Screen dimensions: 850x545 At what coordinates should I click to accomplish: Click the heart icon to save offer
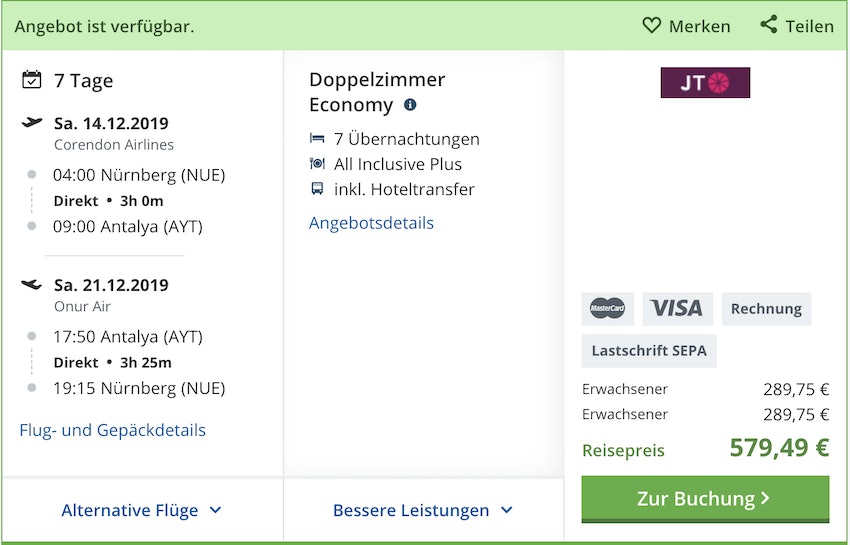tap(652, 25)
